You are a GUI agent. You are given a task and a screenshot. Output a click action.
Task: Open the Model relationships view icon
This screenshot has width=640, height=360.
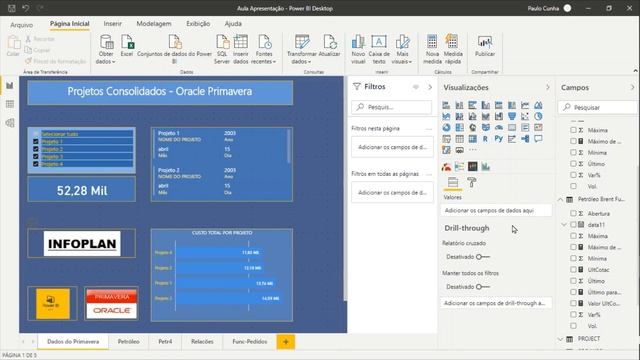9,123
